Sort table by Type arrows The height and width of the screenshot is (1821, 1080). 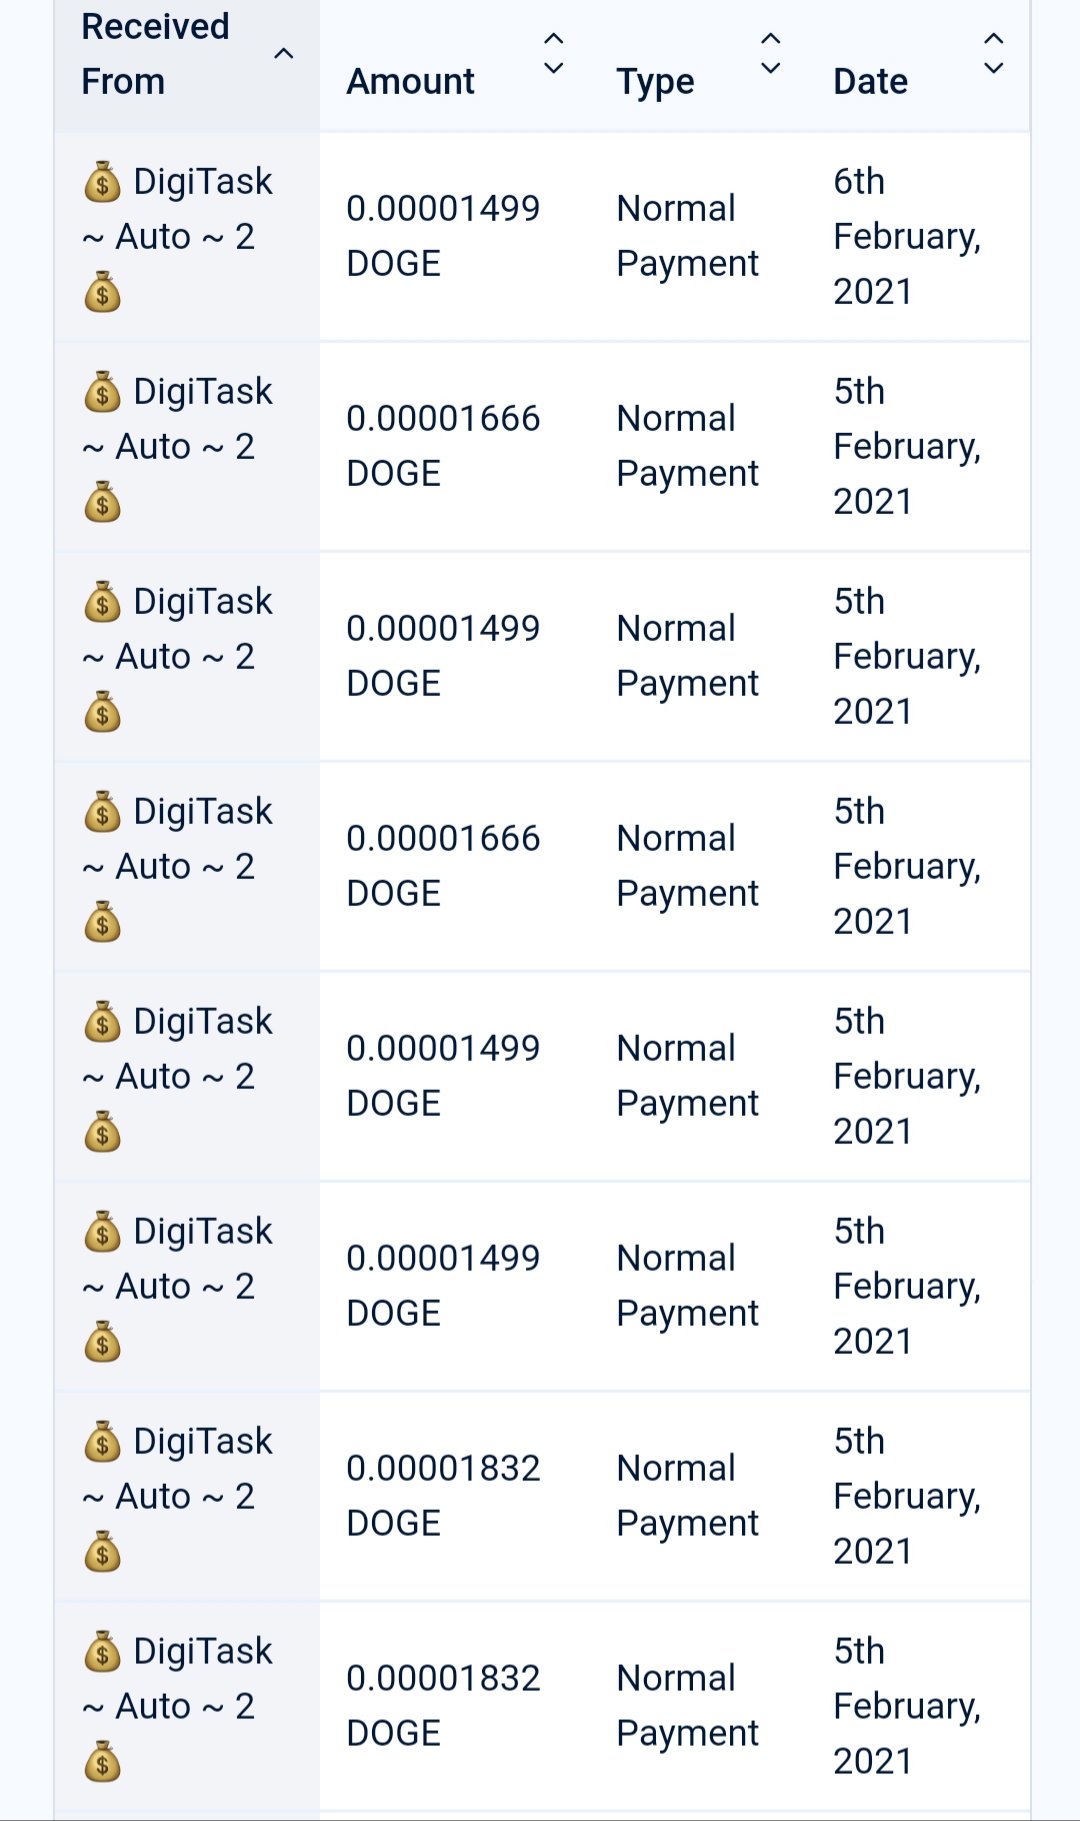tap(770, 53)
